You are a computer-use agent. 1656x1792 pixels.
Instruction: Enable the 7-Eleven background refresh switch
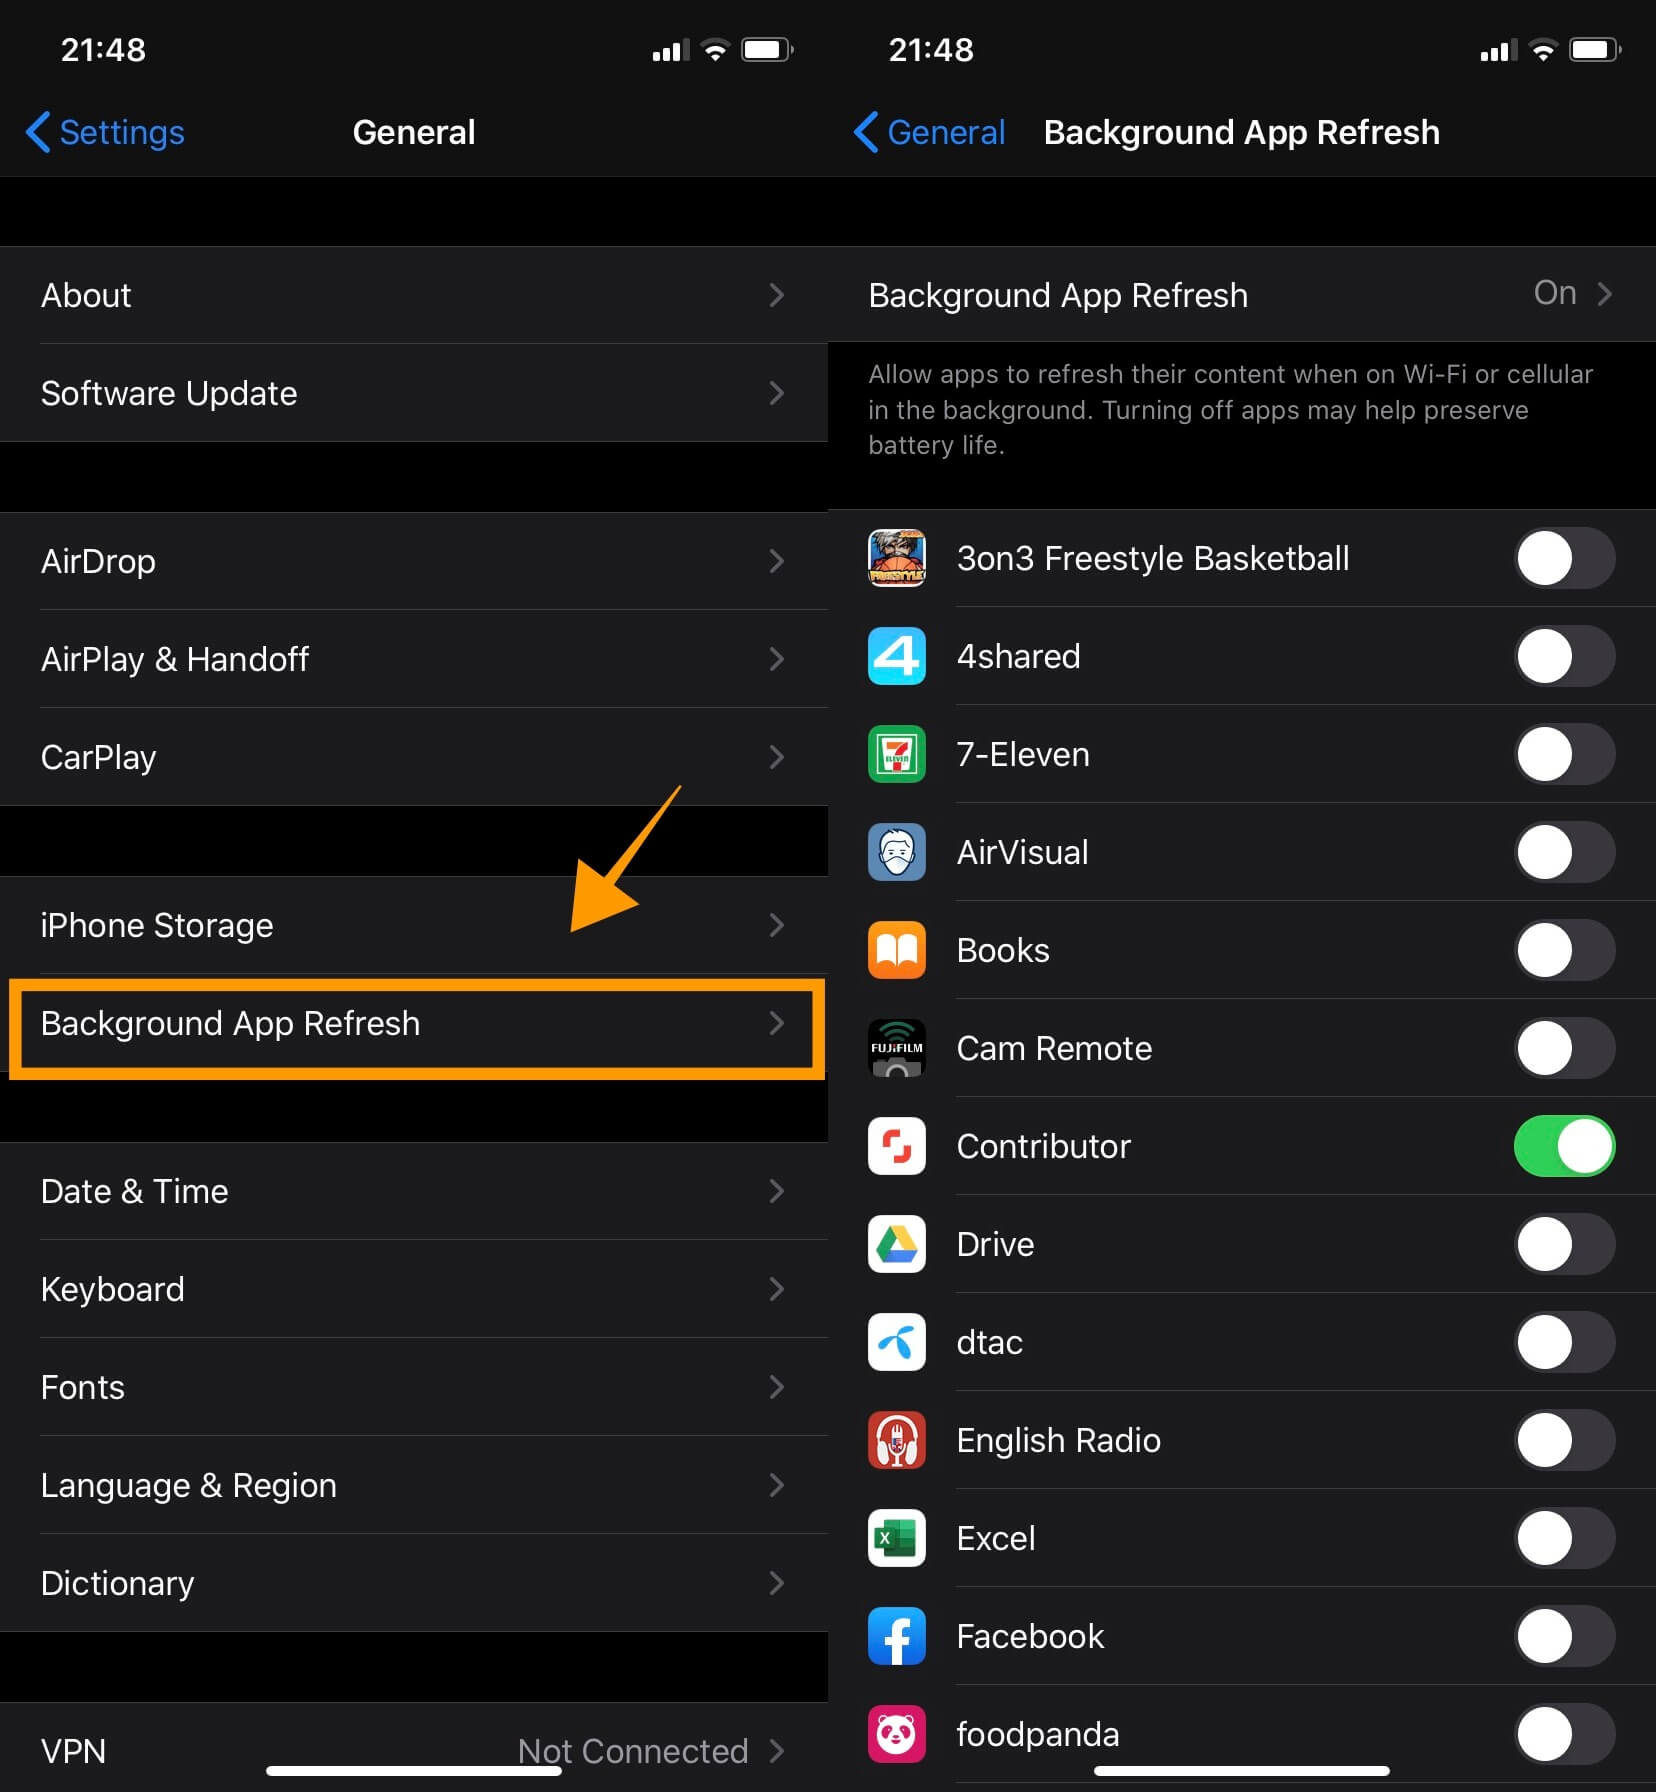tap(1564, 754)
